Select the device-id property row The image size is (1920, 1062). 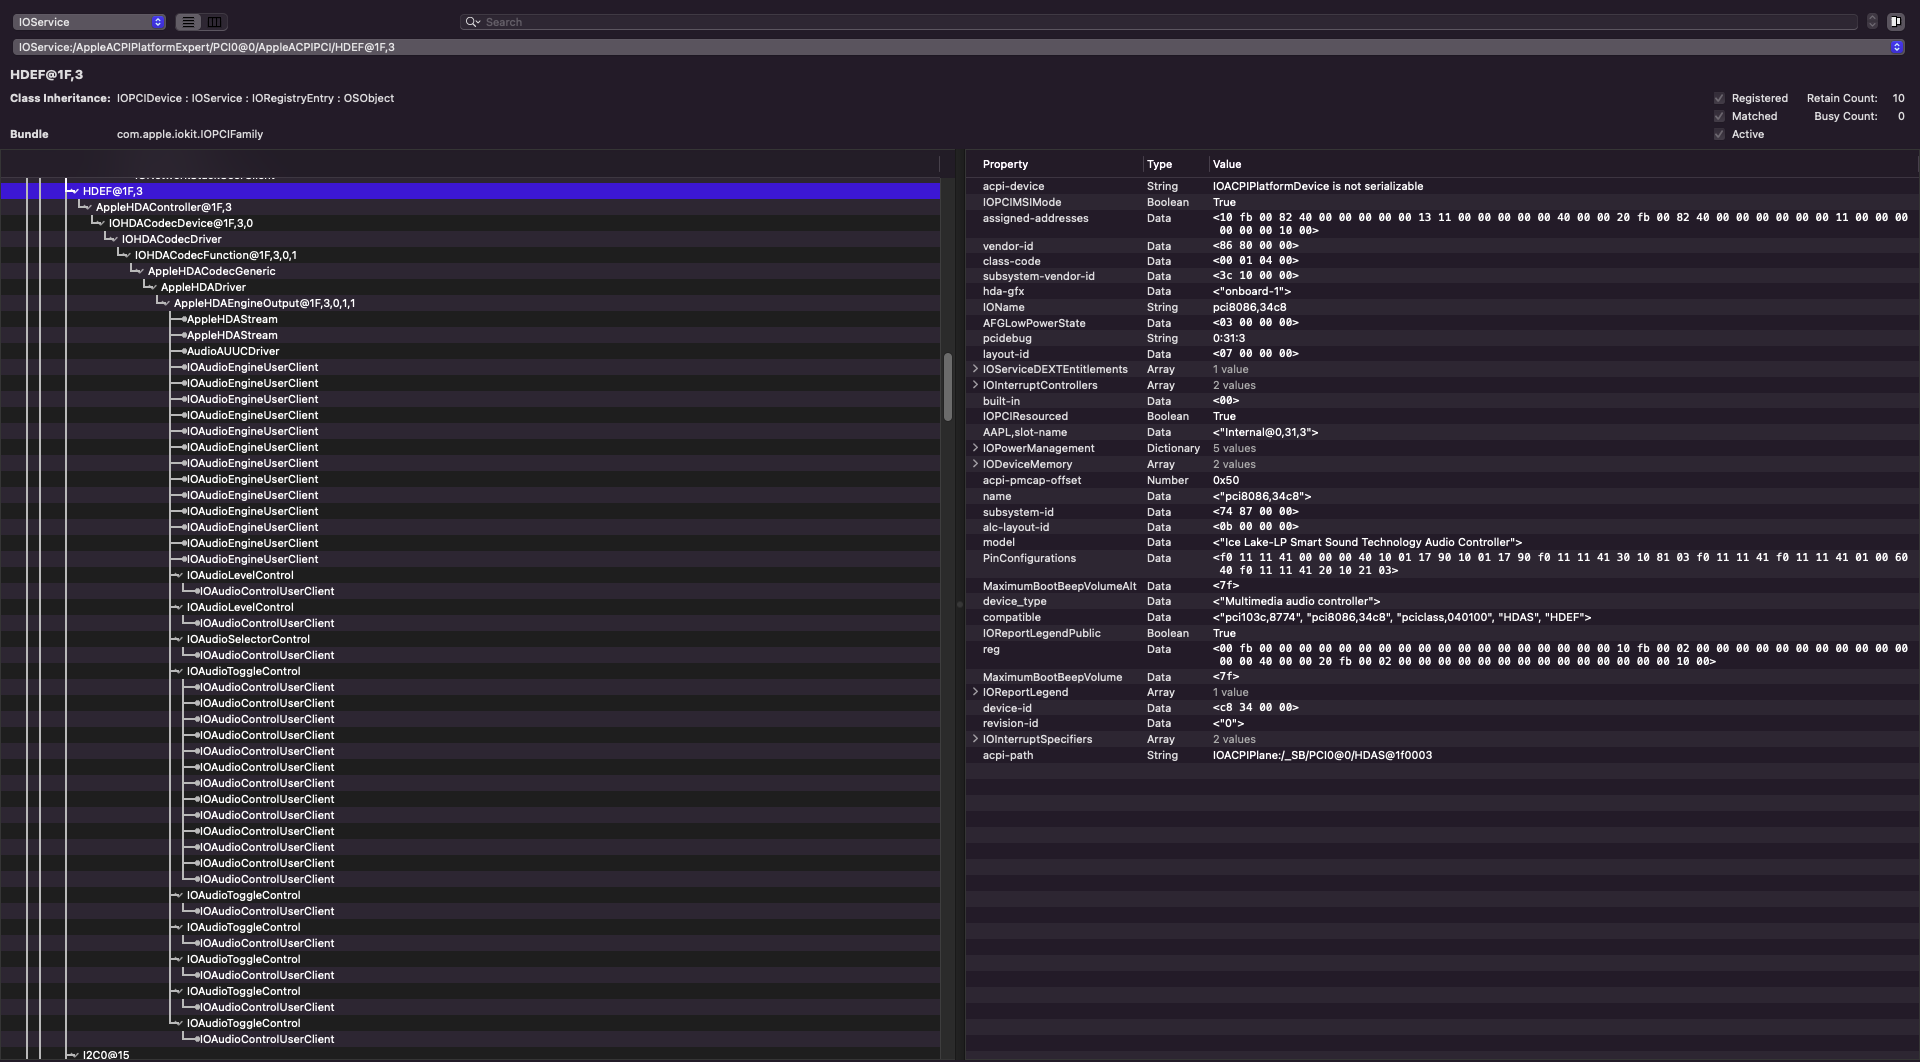click(1441, 708)
